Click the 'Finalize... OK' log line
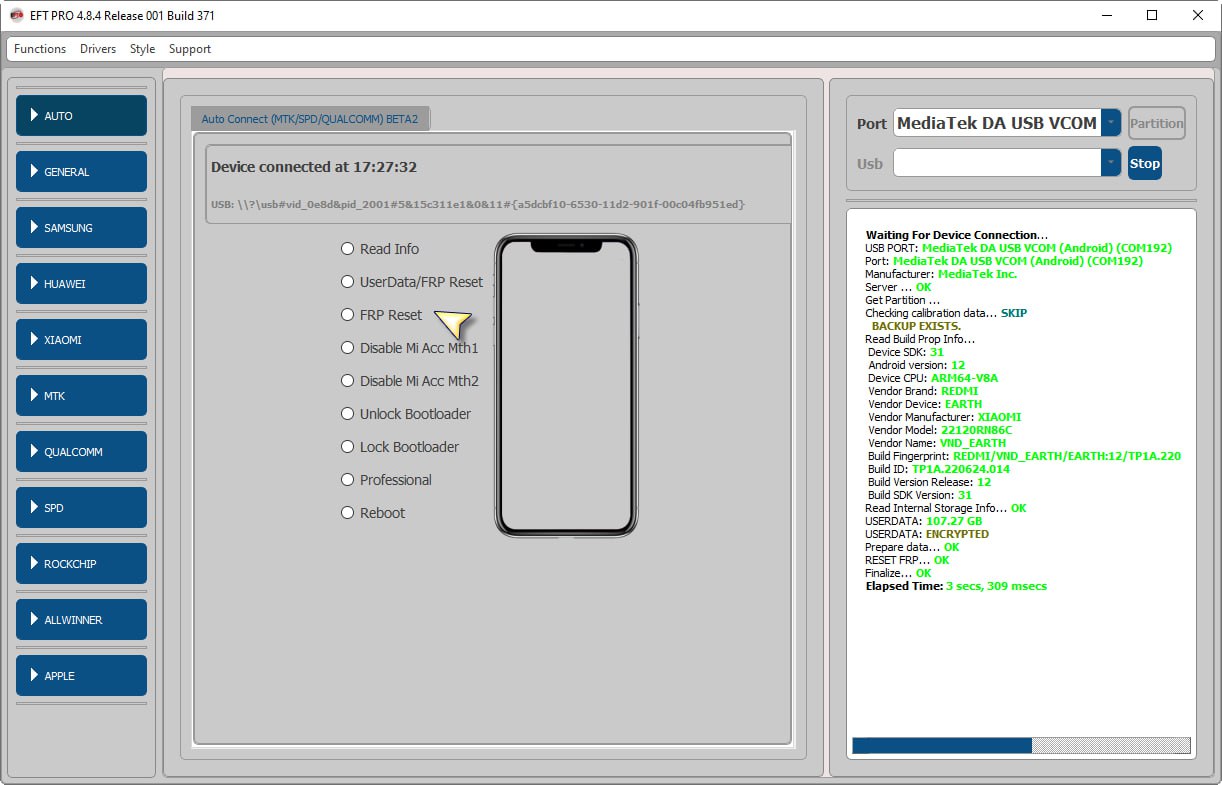The width and height of the screenshot is (1222, 785). [x=898, y=573]
